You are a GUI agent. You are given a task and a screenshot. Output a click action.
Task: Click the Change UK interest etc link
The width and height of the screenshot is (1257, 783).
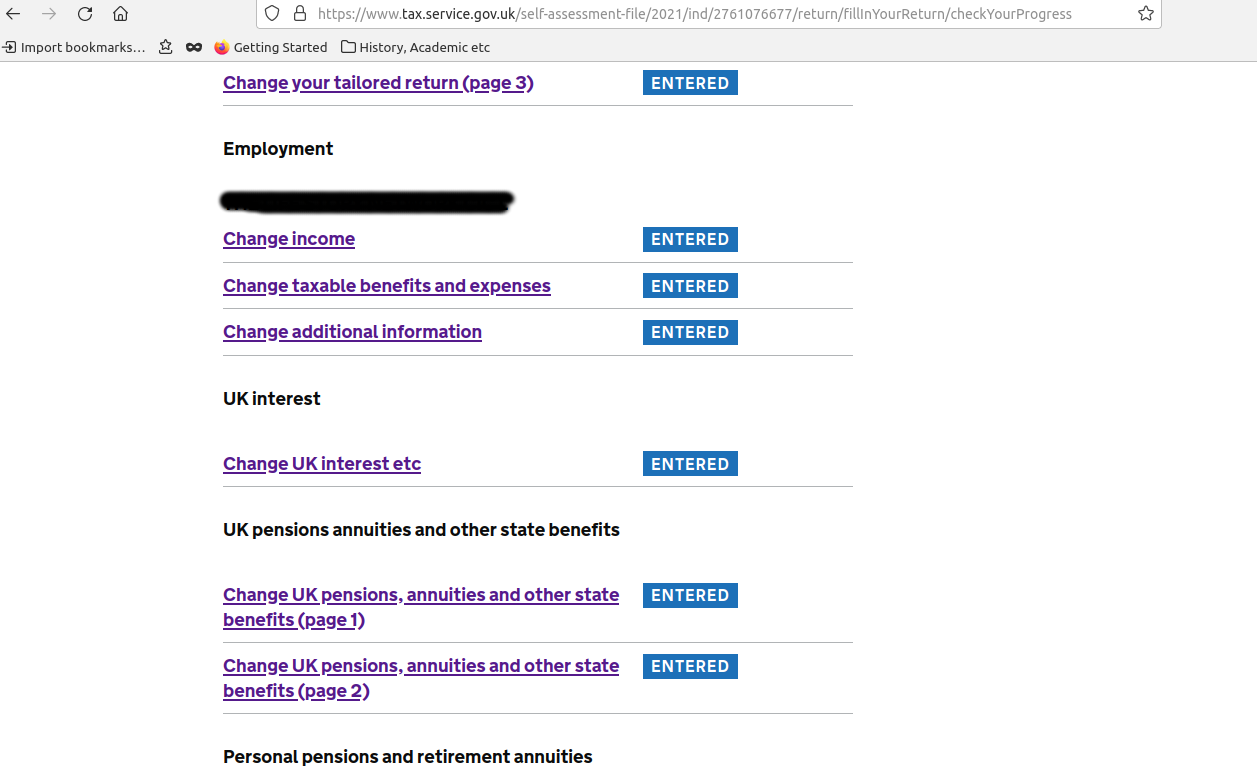(x=322, y=464)
